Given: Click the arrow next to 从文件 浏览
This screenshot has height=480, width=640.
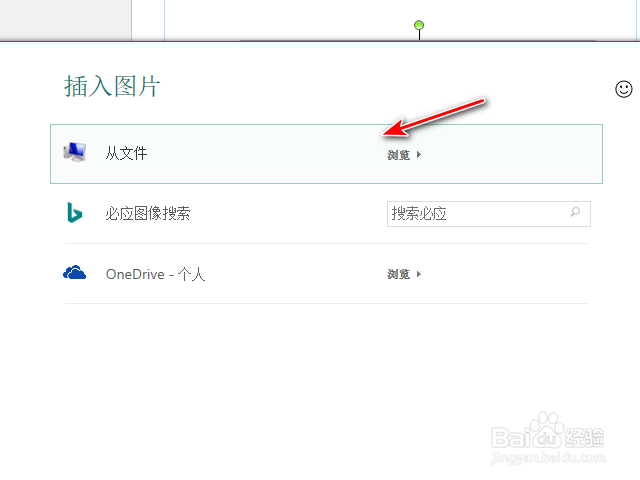Looking at the screenshot, I should (x=419, y=155).
